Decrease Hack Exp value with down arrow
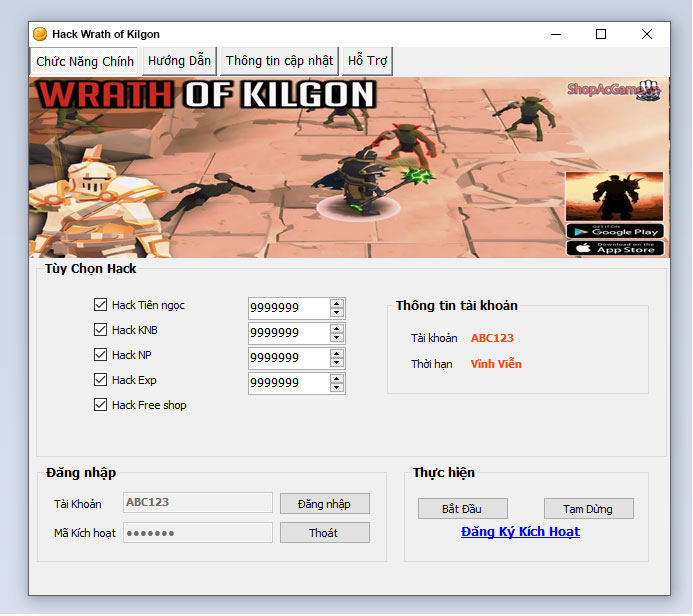 point(337,388)
